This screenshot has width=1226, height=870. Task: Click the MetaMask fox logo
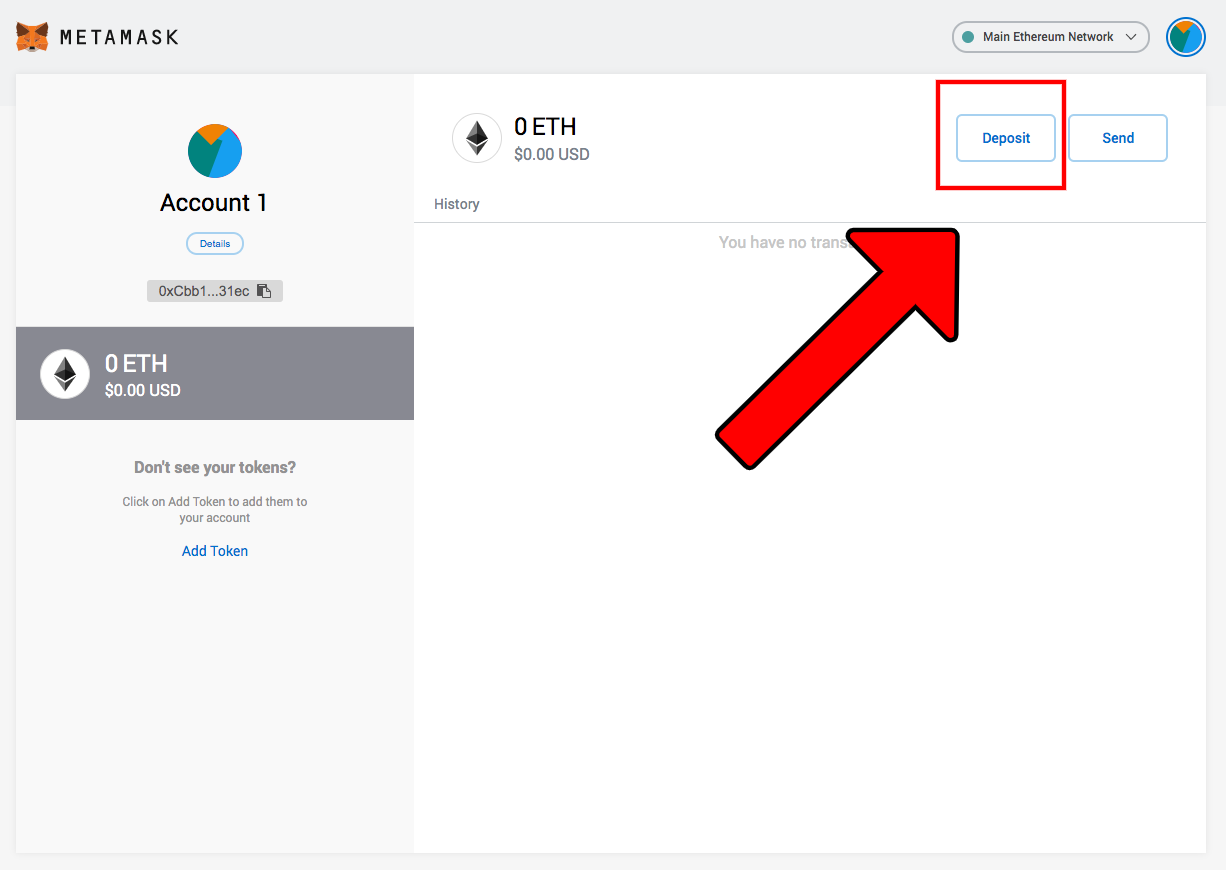(x=31, y=36)
